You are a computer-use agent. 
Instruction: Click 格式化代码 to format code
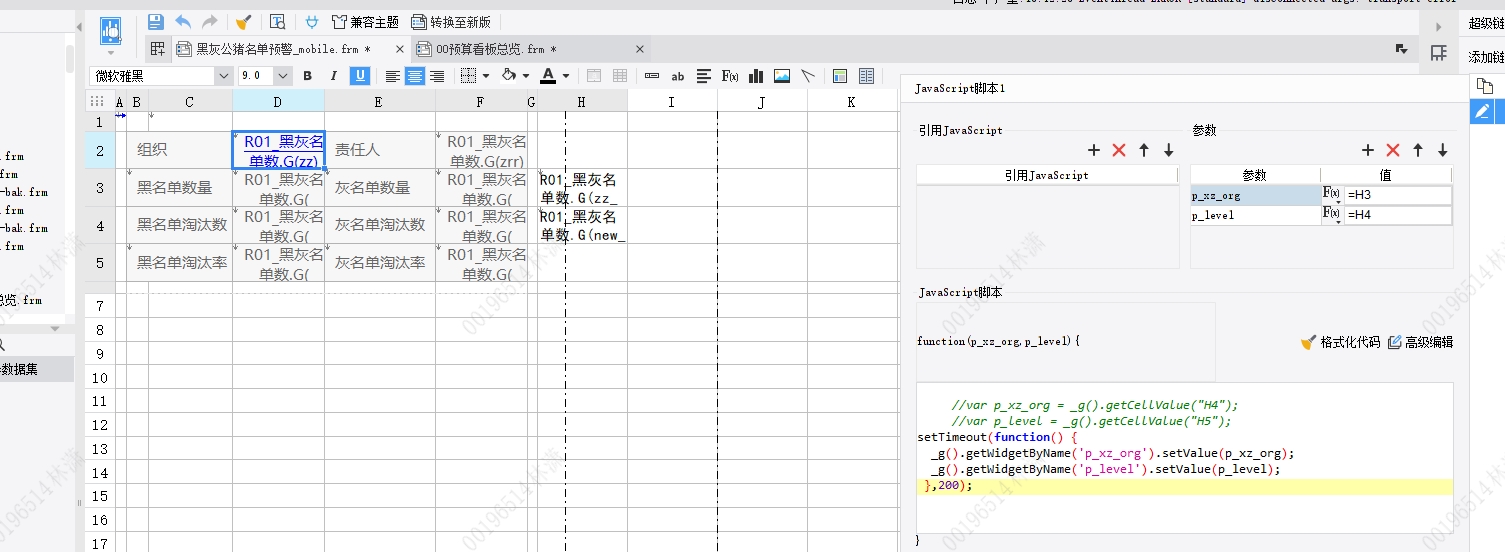pos(1340,342)
